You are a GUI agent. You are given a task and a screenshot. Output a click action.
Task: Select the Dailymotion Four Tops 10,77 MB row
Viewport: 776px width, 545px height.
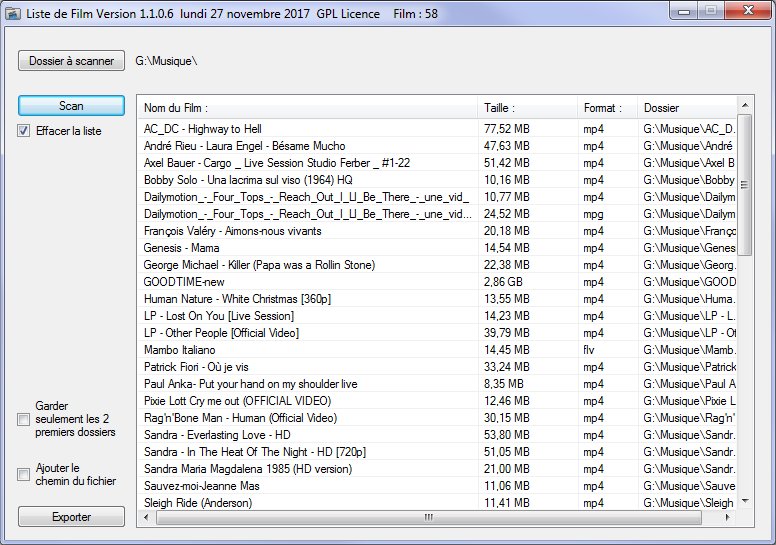coord(437,197)
